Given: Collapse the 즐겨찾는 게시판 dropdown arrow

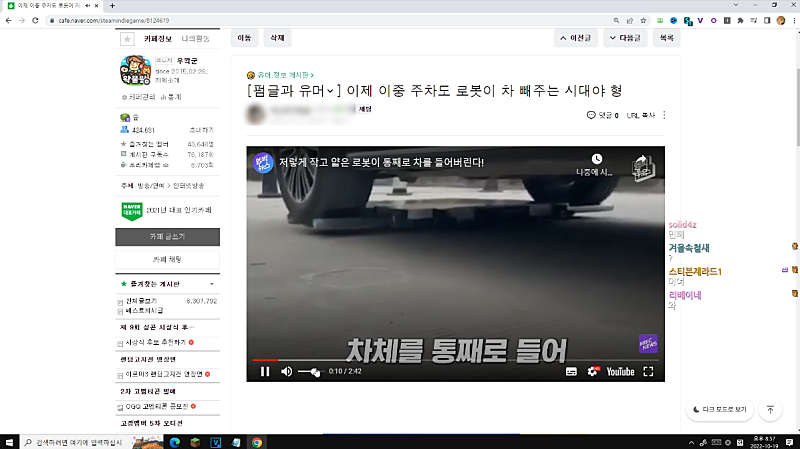Looking at the screenshot, I should click(212, 284).
